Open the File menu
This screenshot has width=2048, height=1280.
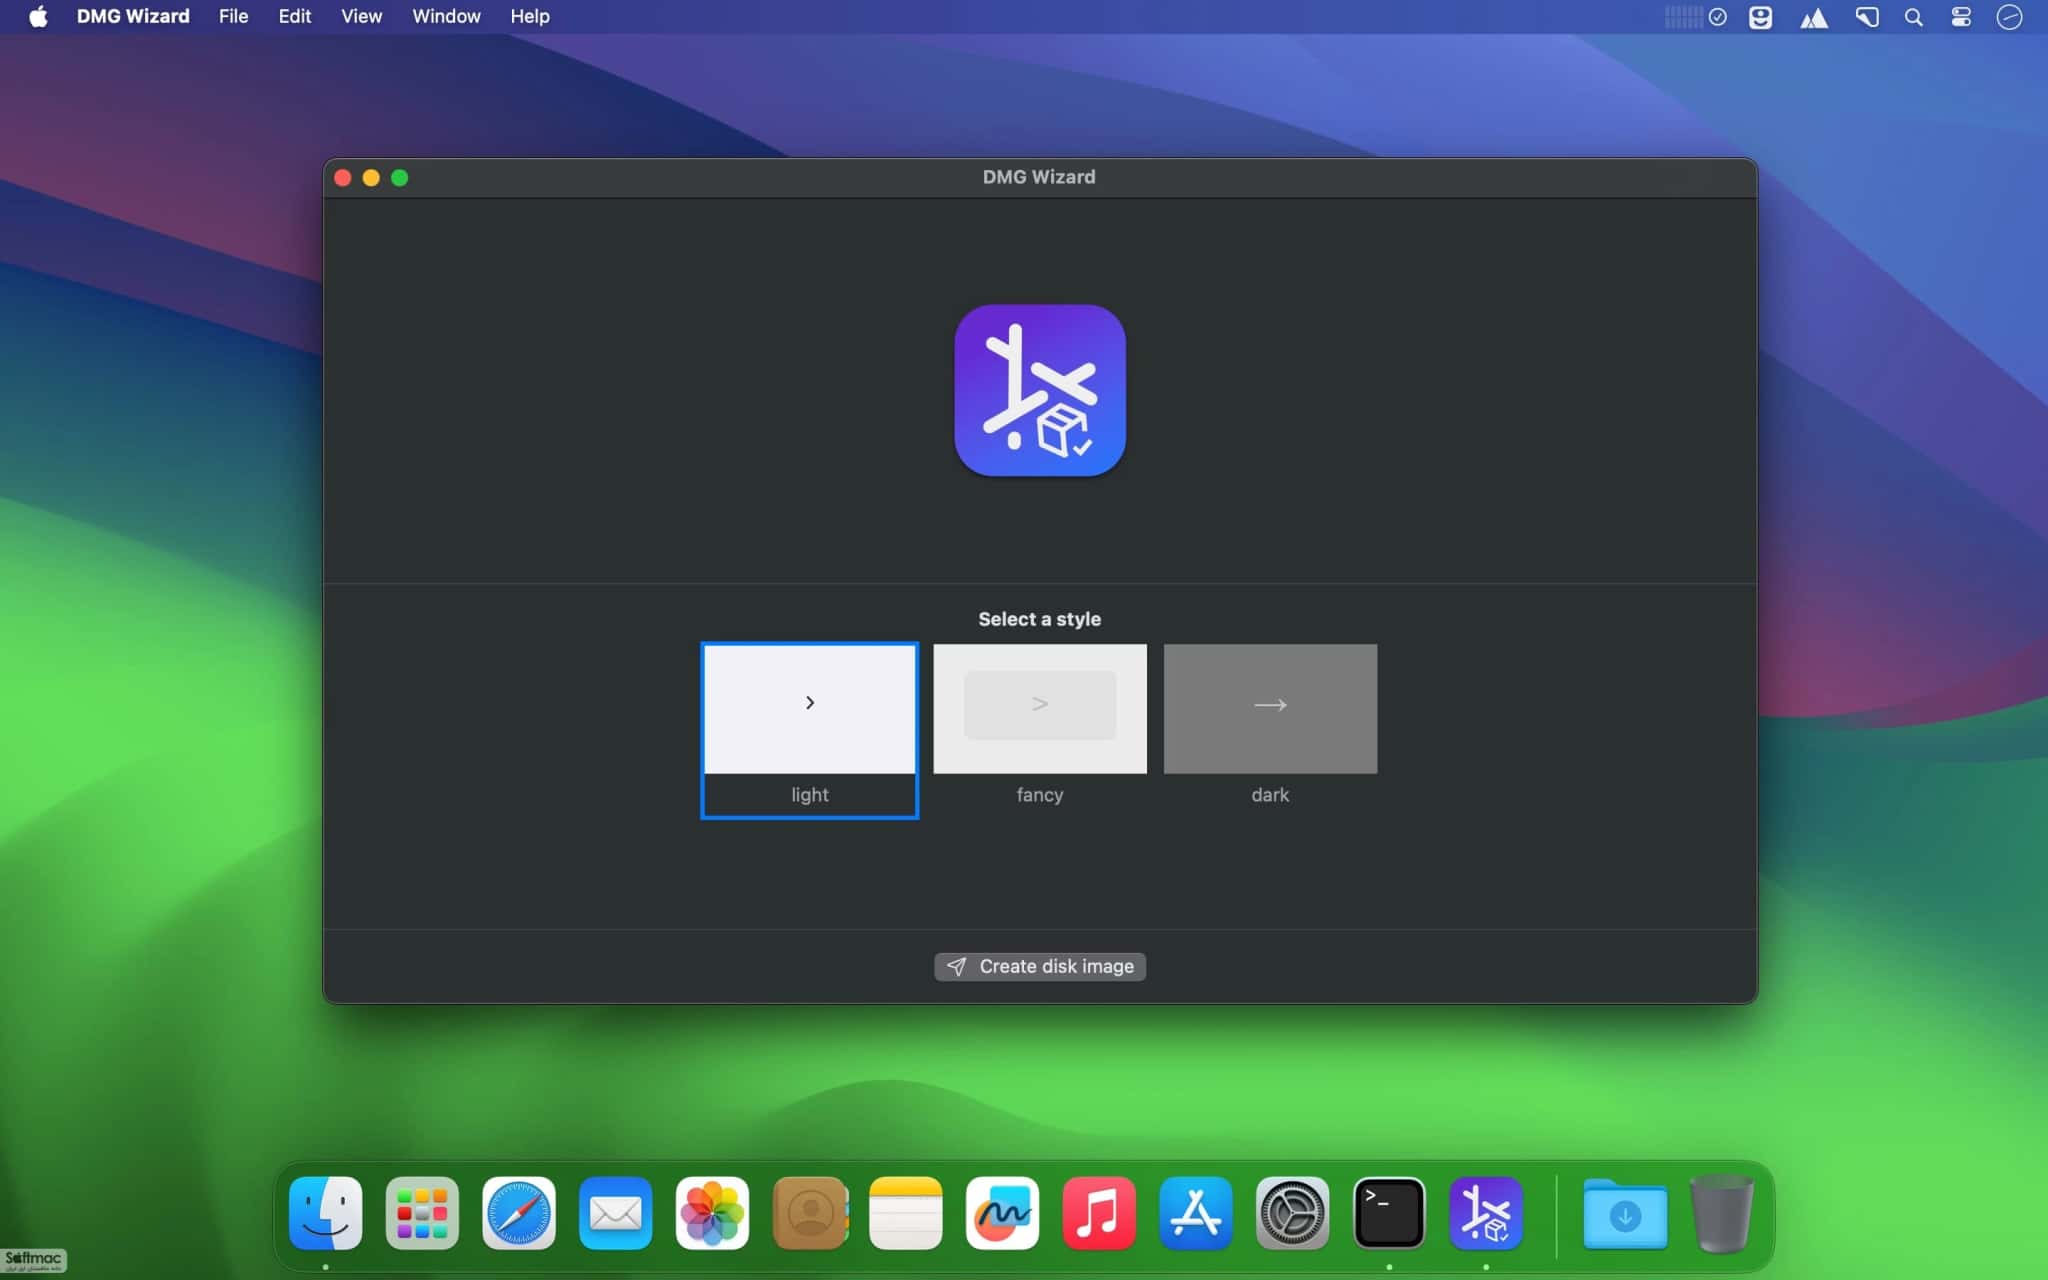coord(233,17)
